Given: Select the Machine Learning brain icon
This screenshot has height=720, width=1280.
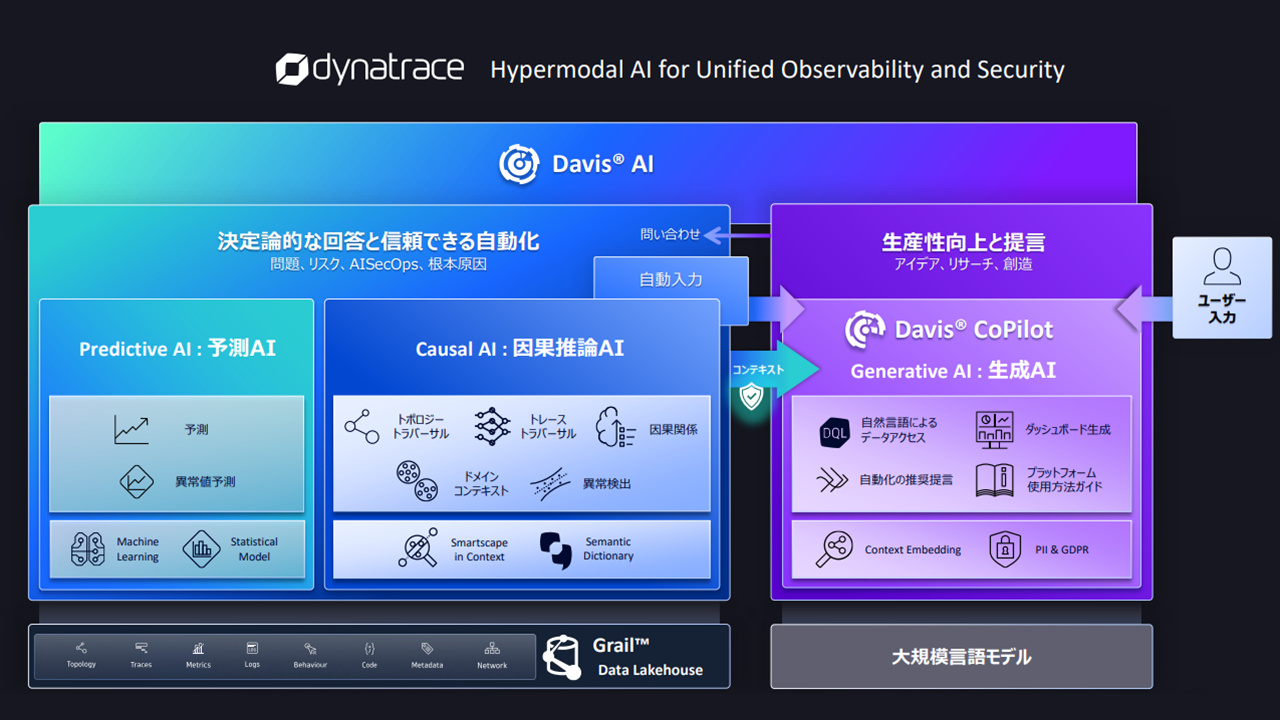Looking at the screenshot, I should click(88, 549).
